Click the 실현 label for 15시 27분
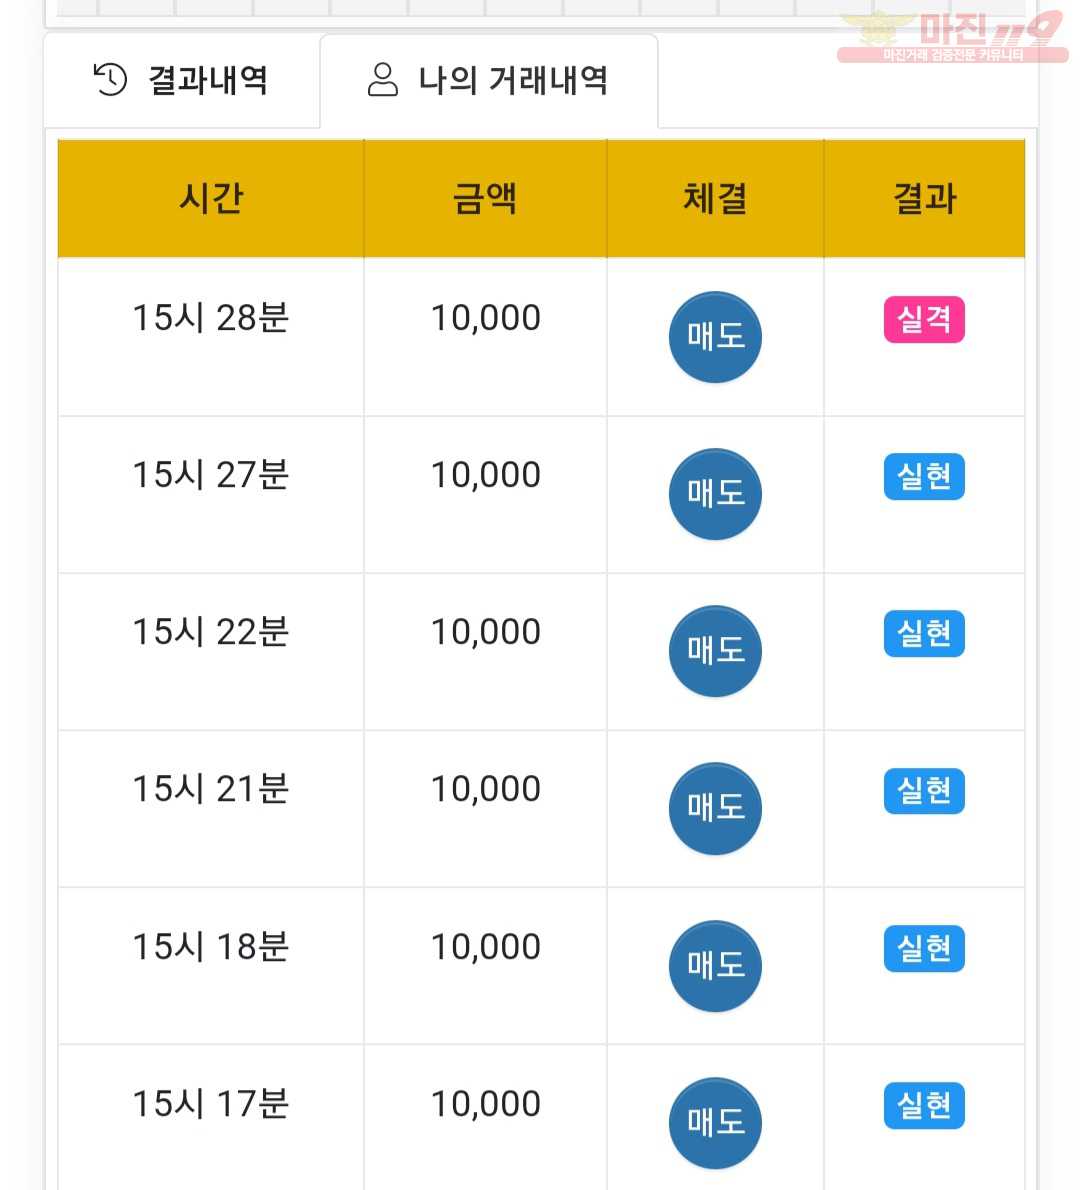Viewport: 1080px width, 1190px height. tap(924, 477)
